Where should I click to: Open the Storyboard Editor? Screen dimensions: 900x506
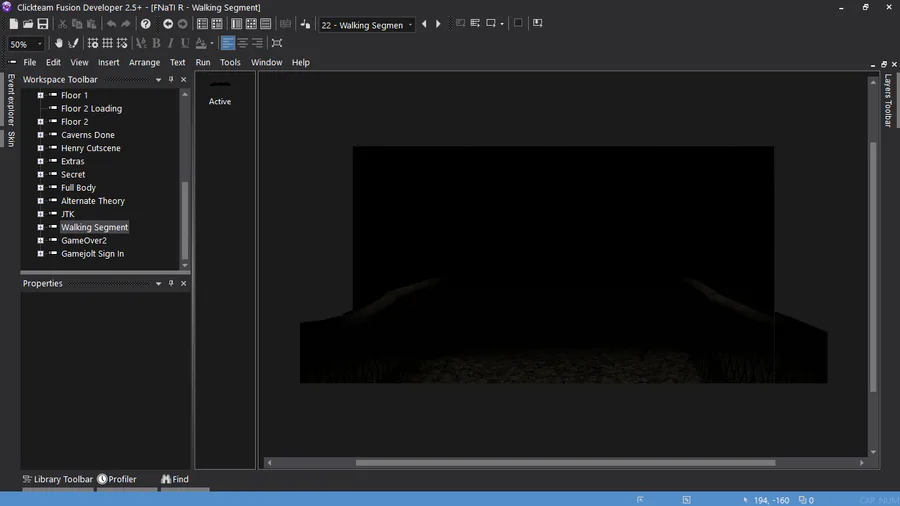[x=202, y=24]
